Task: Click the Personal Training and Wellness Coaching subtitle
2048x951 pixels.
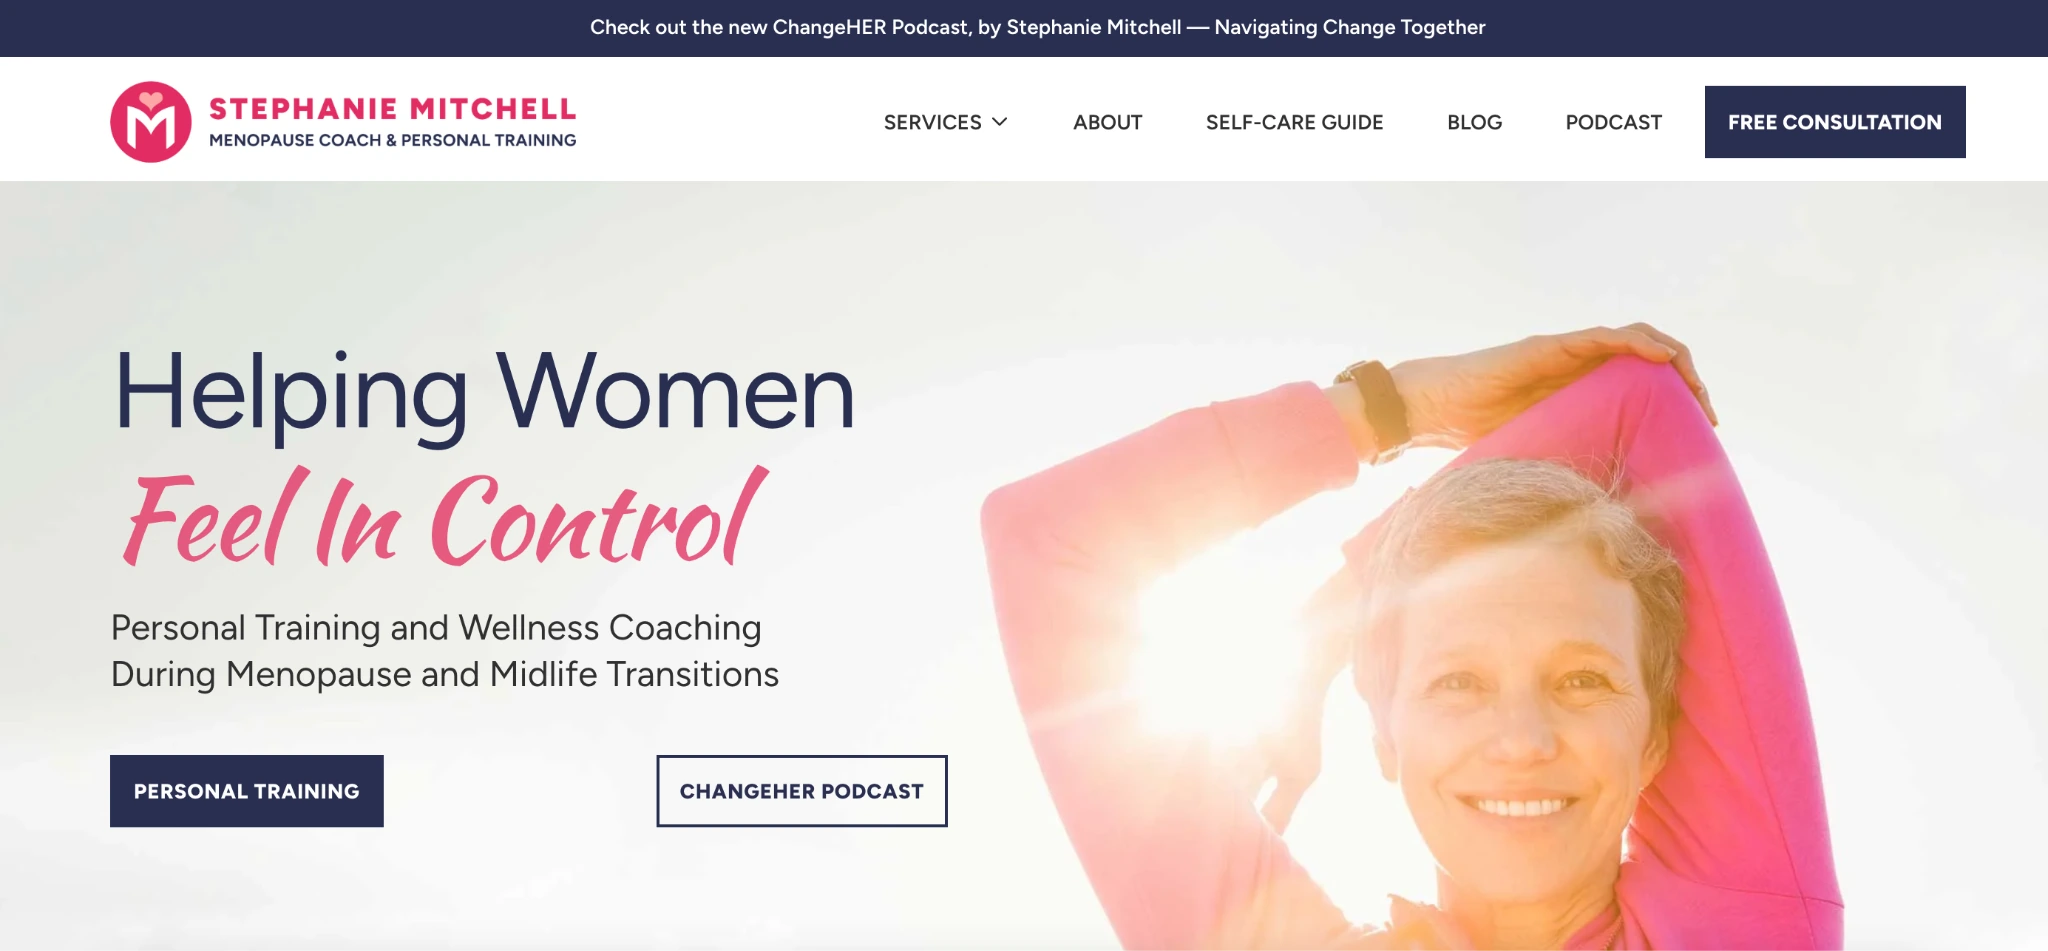Action: (x=436, y=627)
